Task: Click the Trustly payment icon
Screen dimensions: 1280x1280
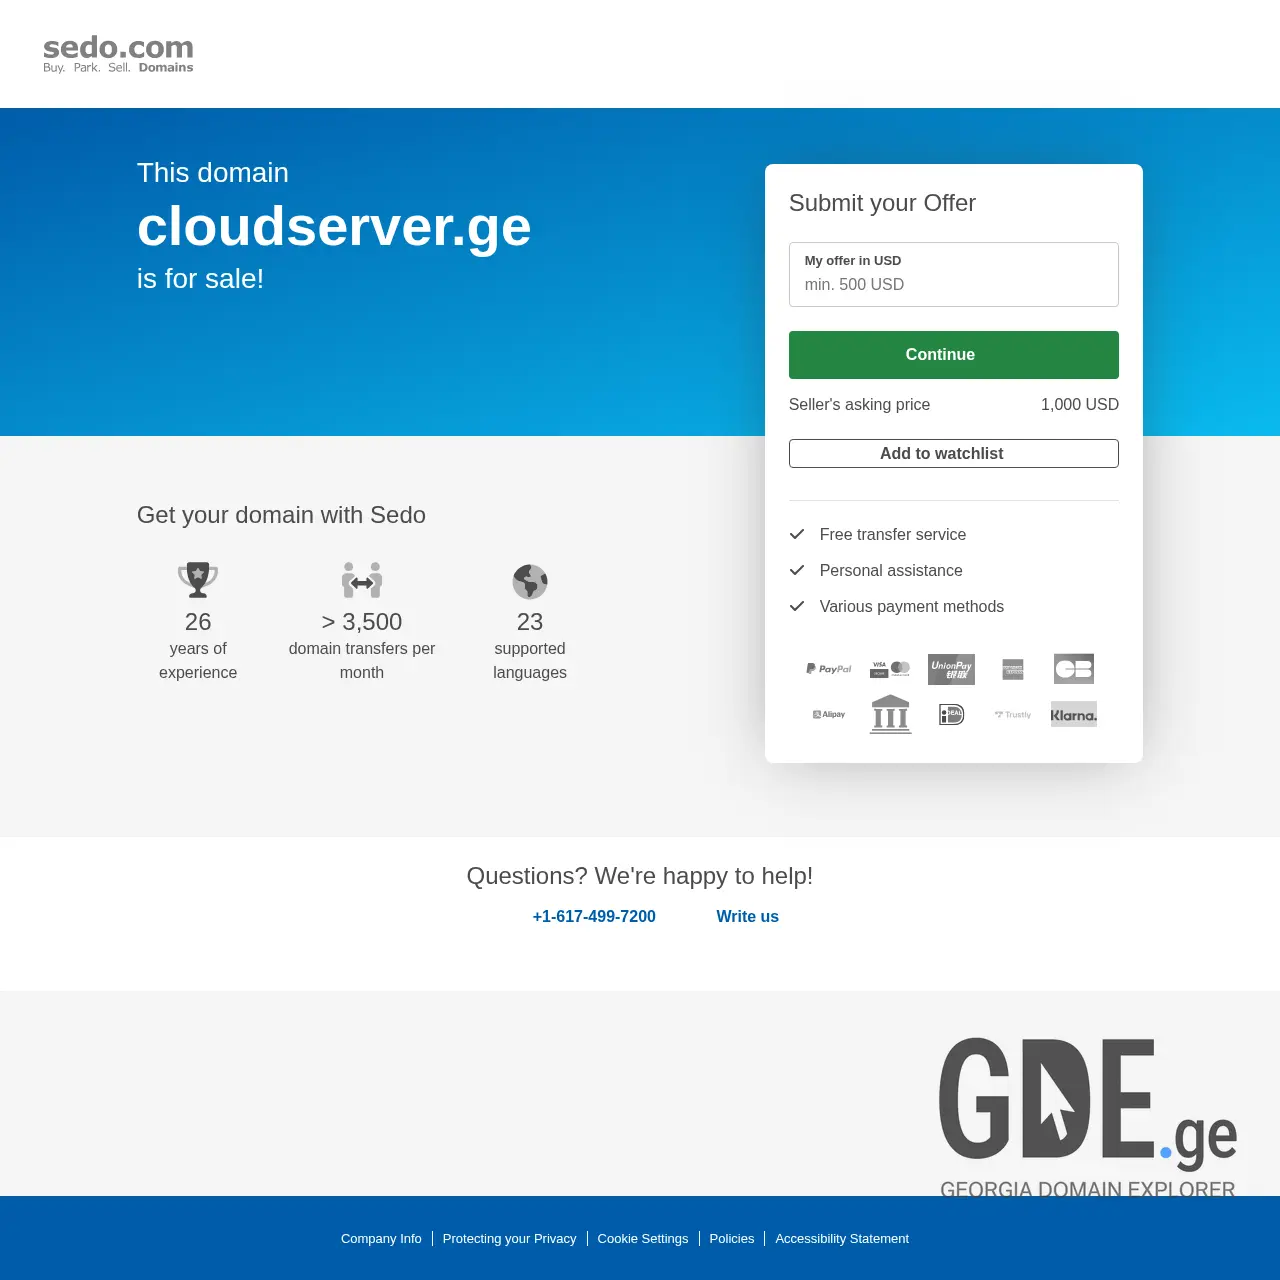Action: [x=1012, y=714]
